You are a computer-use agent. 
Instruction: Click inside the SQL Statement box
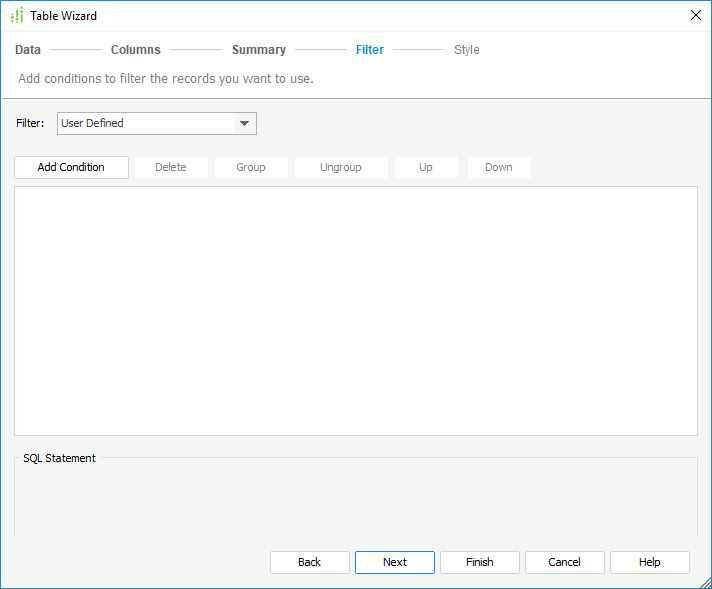pyautogui.click(x=355, y=500)
